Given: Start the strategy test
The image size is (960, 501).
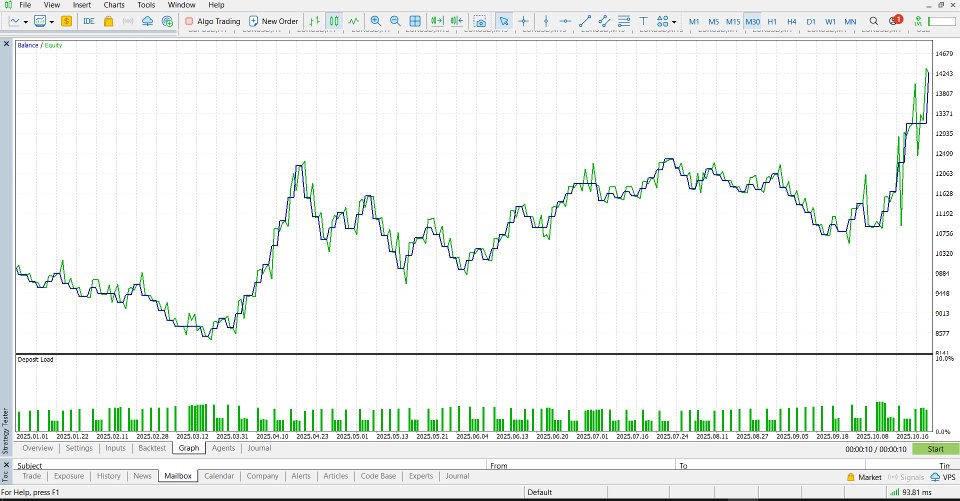Looking at the screenshot, I should coord(936,449).
